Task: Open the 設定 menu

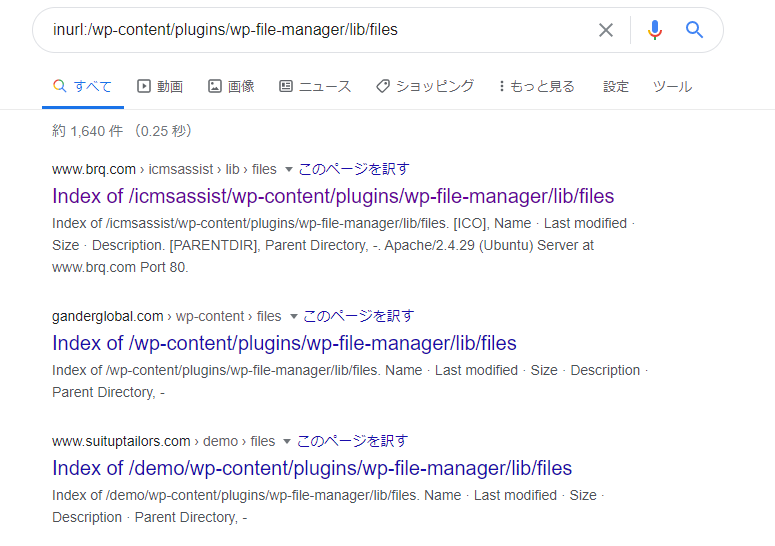Action: point(616,86)
